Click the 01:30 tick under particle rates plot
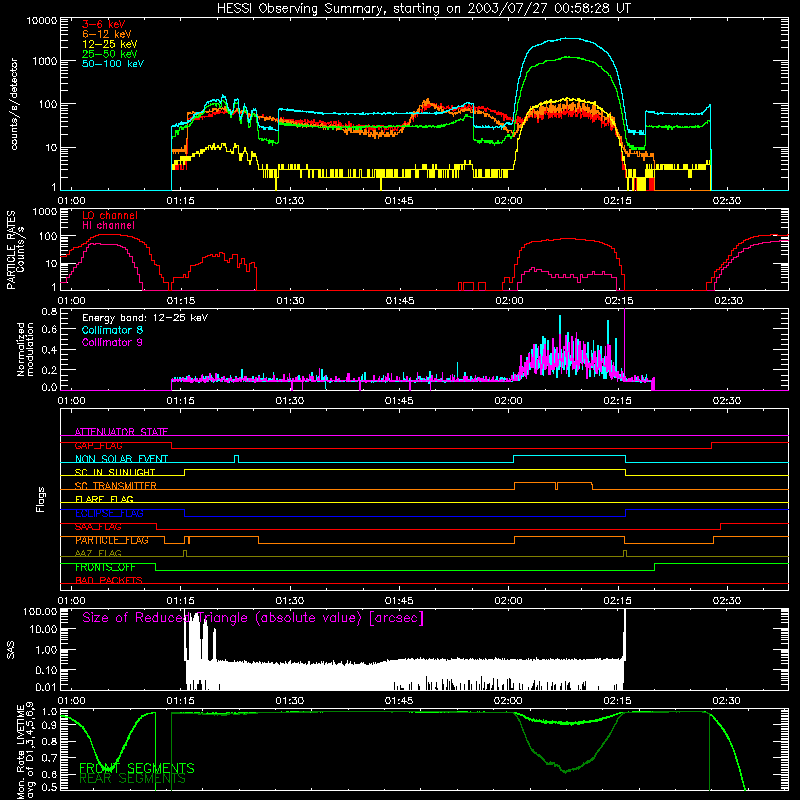 click(x=290, y=301)
